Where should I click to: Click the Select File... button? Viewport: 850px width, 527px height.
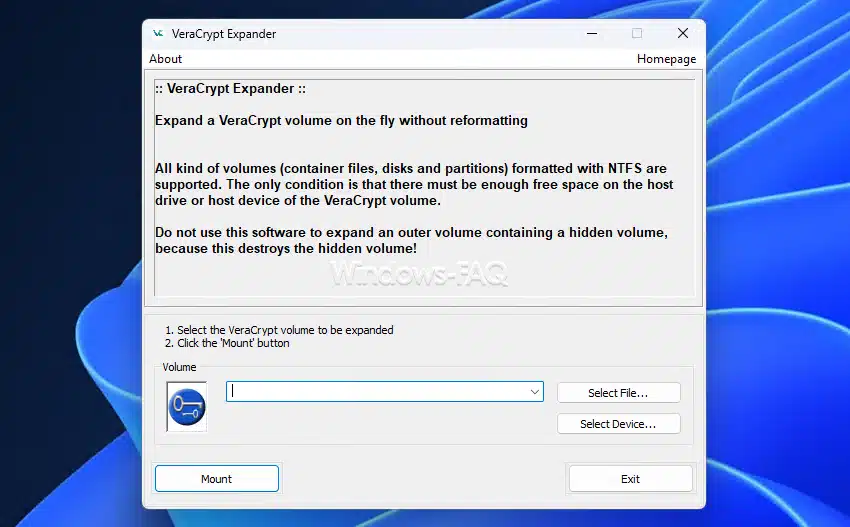point(619,393)
